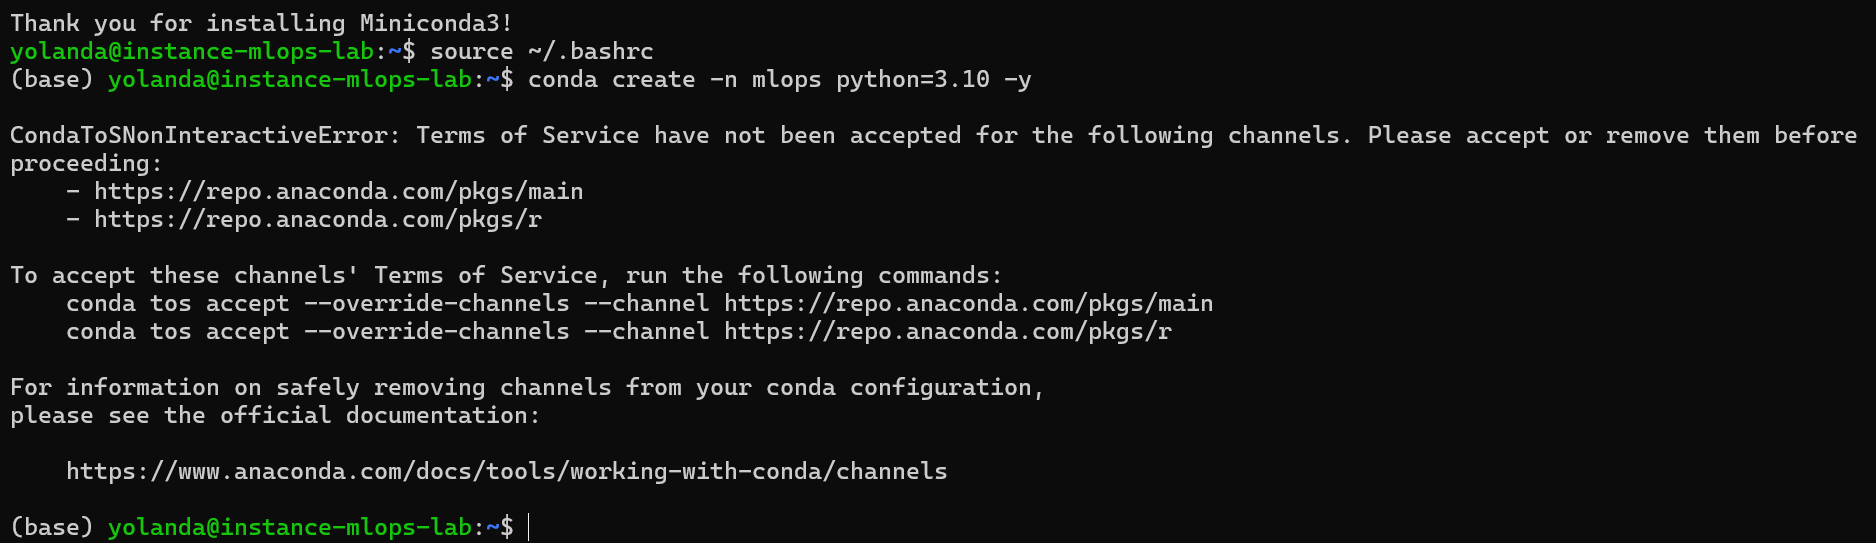The height and width of the screenshot is (543, 1876).
Task: Click the (base) indicator on the last prompt
Action: coord(51,527)
